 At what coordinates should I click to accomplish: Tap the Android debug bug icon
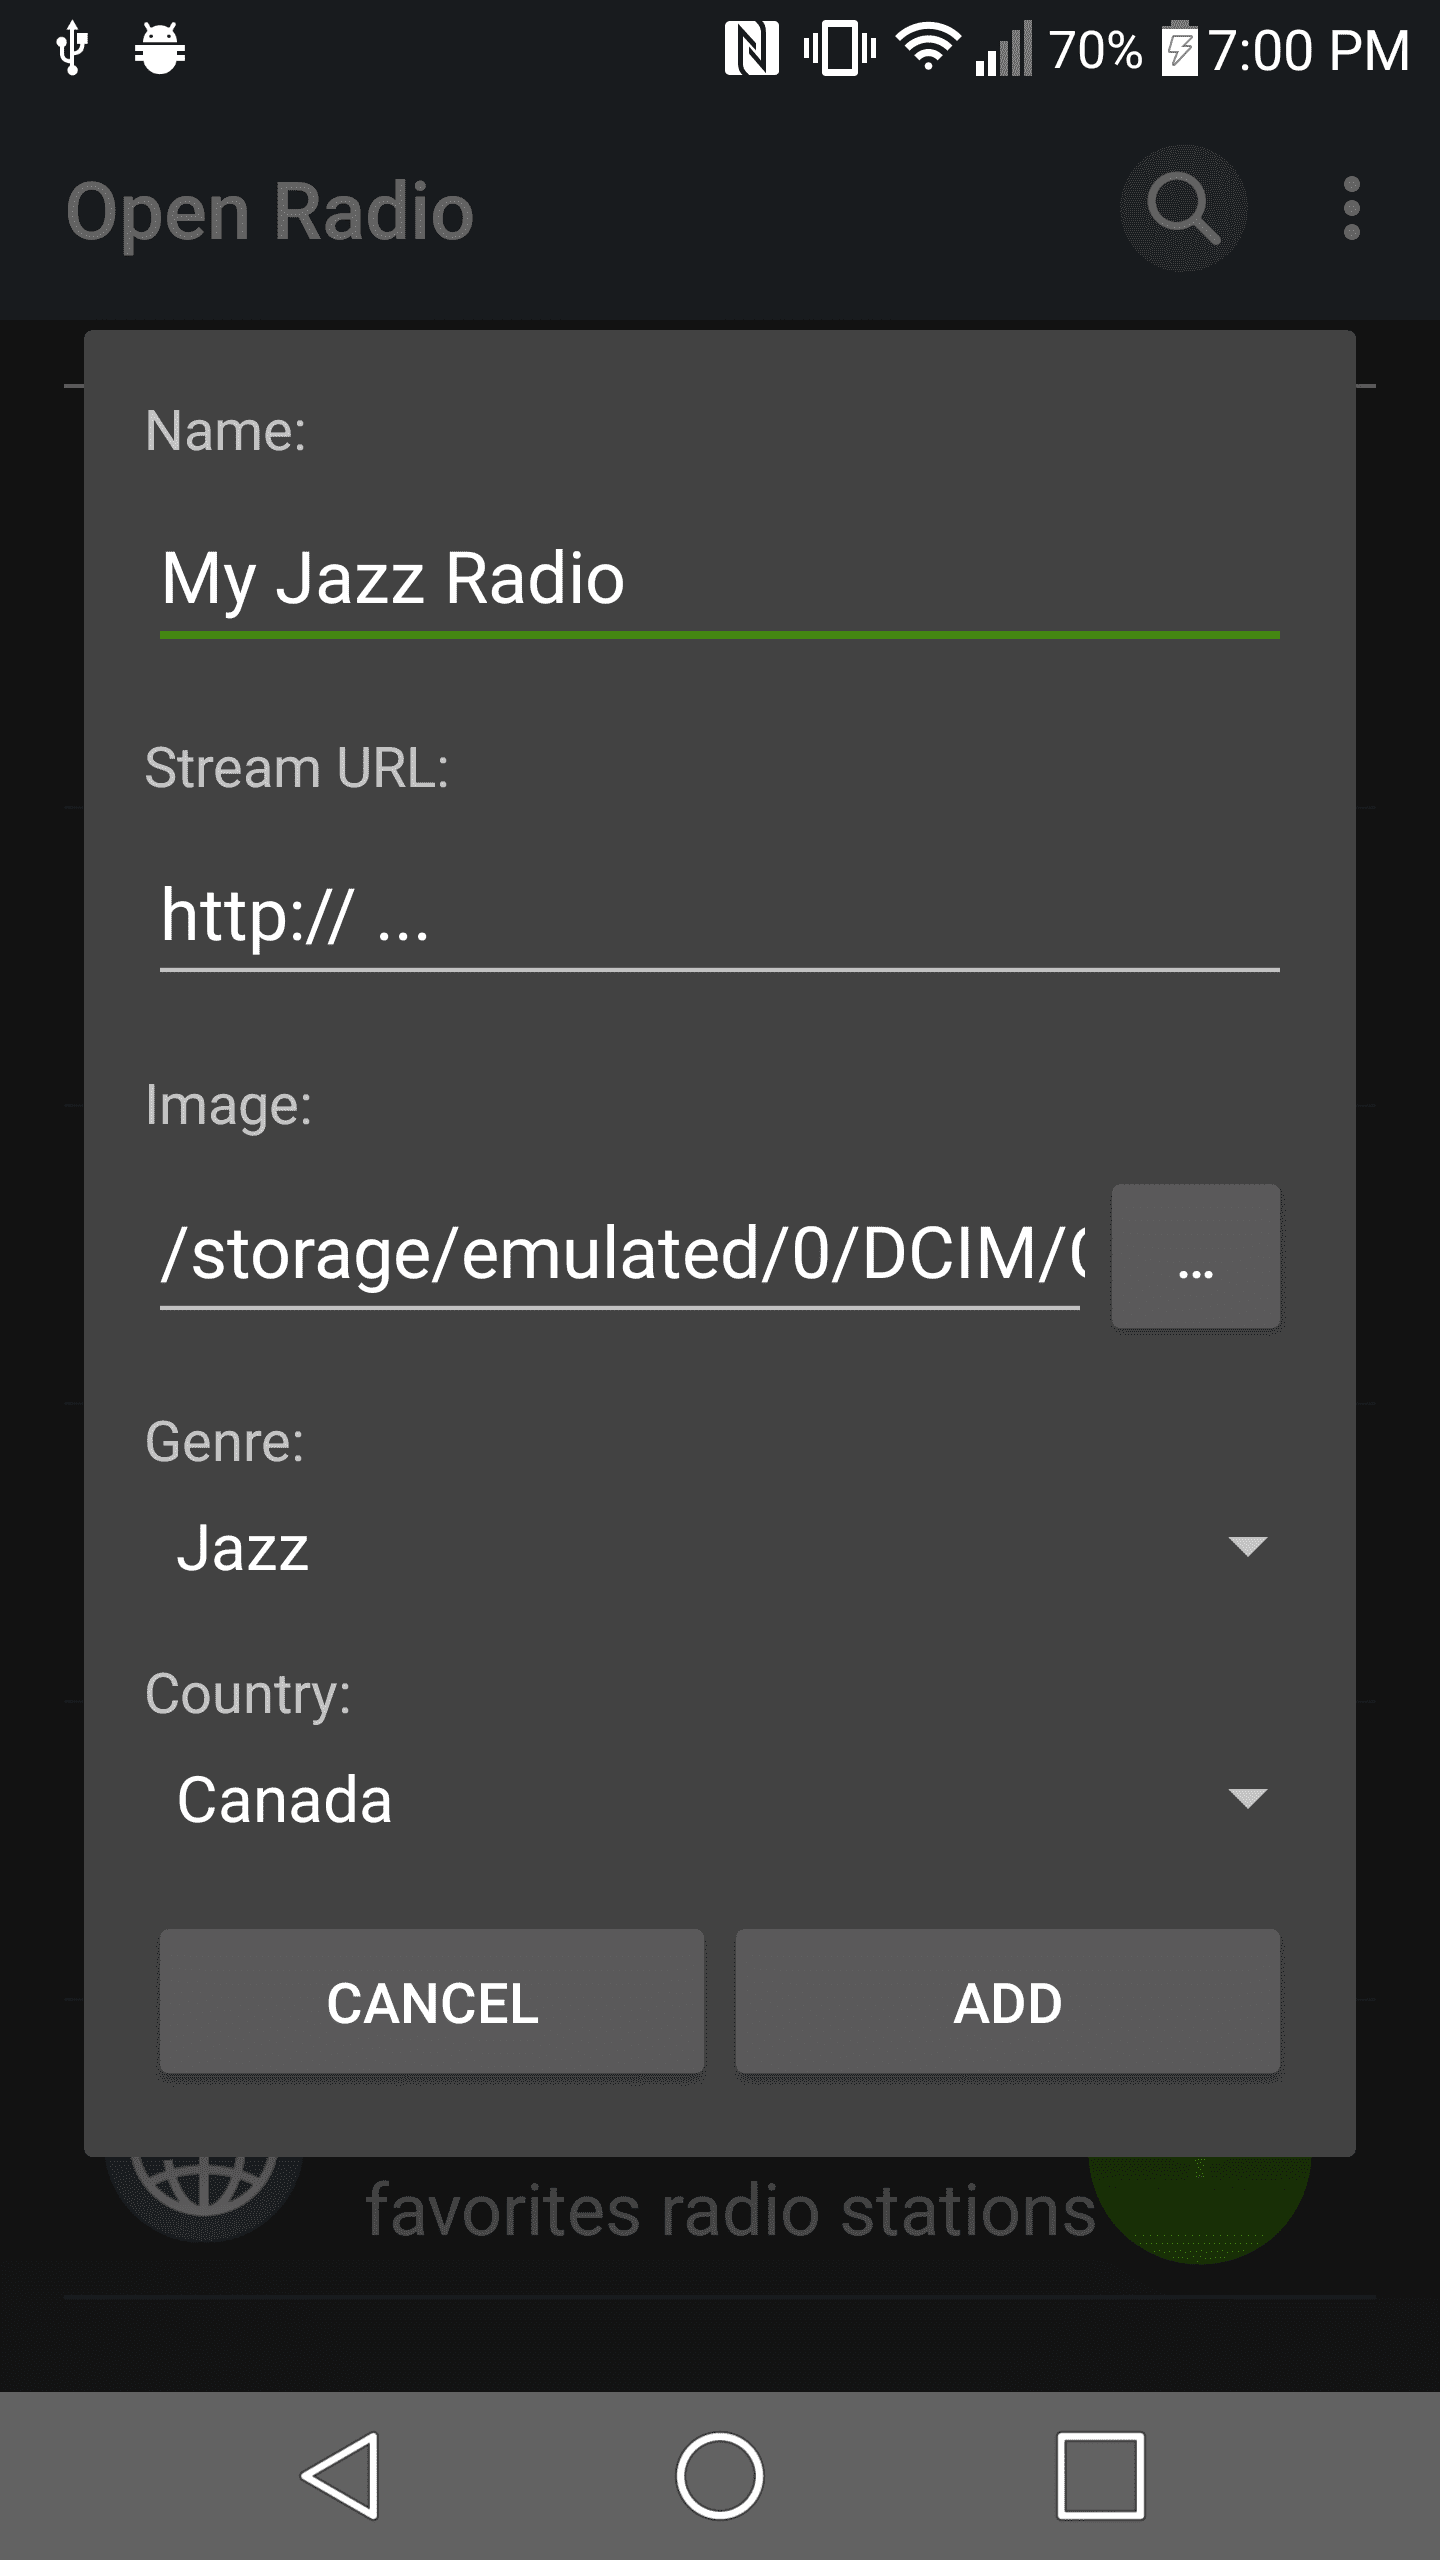pyautogui.click(x=160, y=48)
